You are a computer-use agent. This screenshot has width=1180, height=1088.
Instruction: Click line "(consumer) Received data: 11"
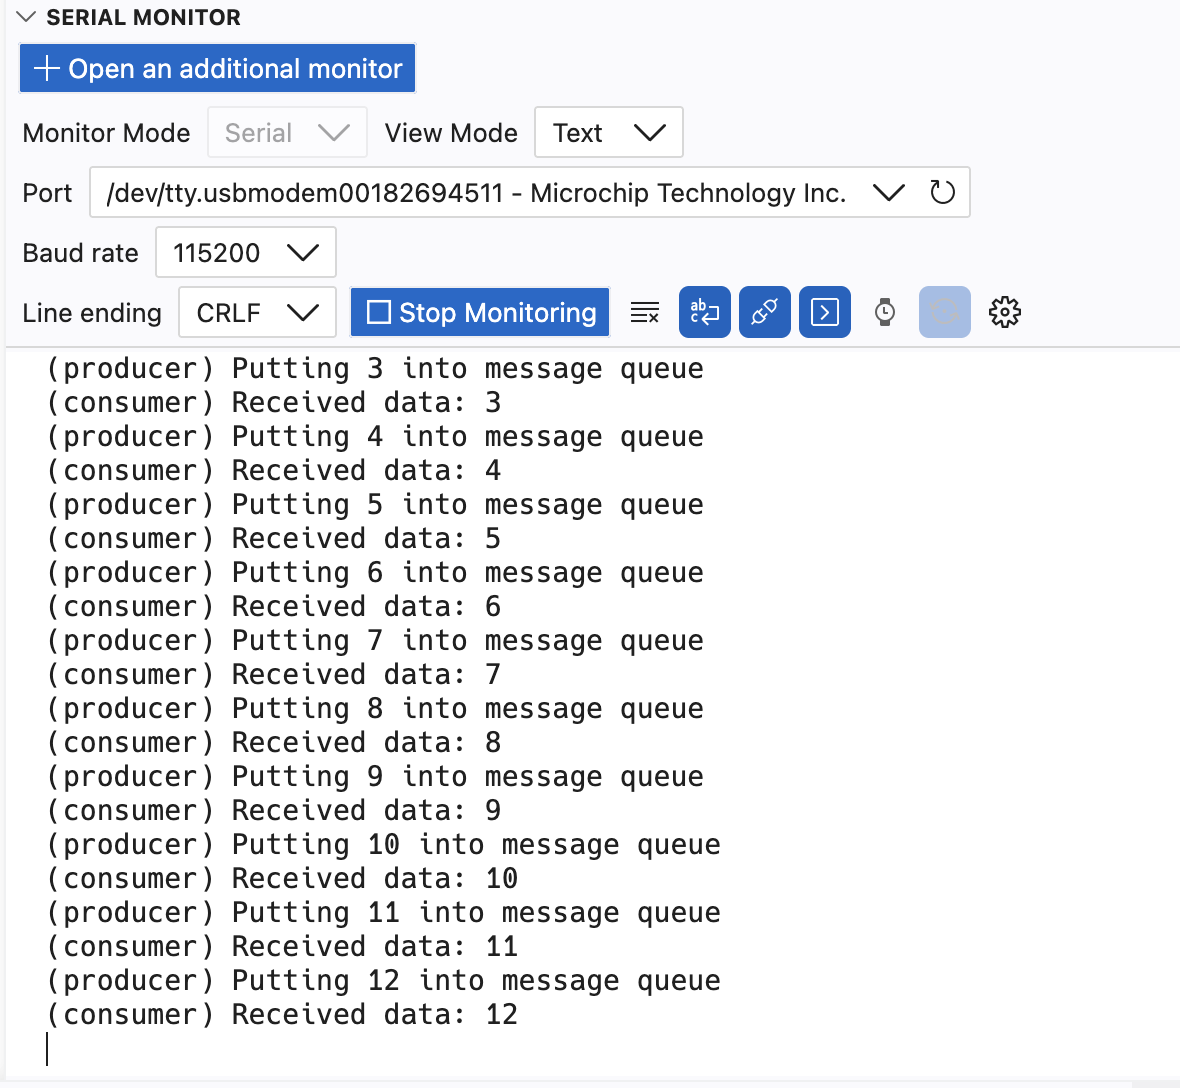[x=281, y=947]
